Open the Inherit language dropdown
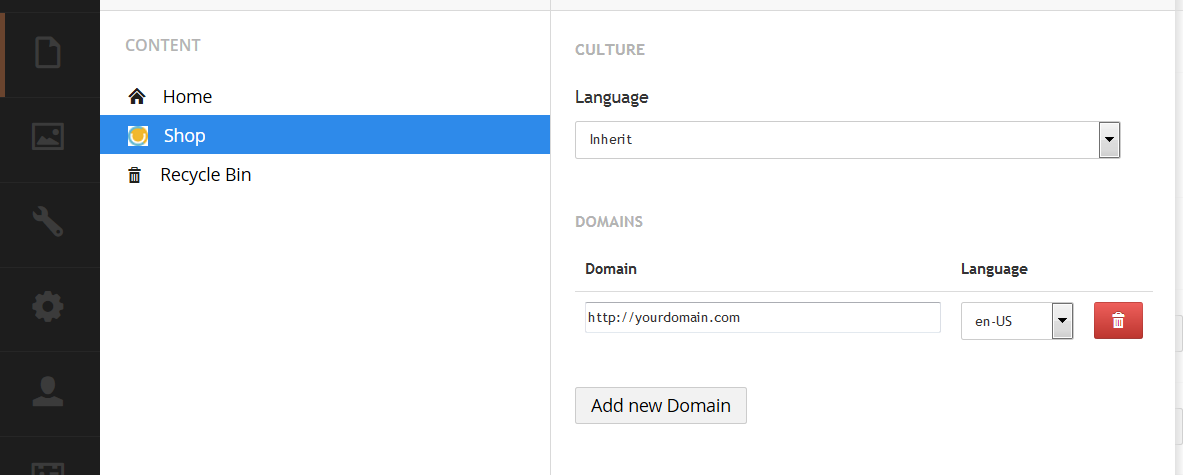This screenshot has width=1183, height=475. [847, 140]
